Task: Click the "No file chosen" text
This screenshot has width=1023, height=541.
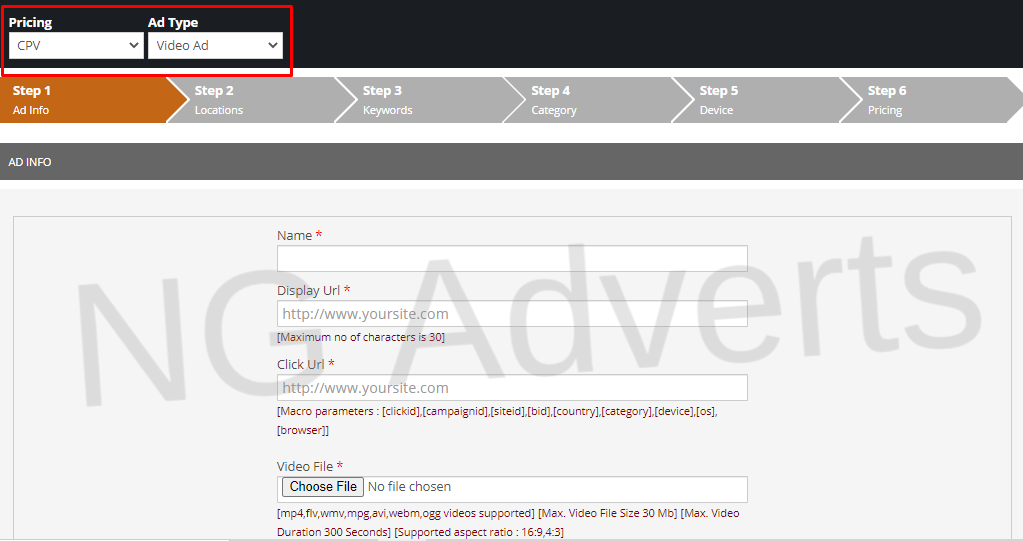Action: click(x=409, y=487)
